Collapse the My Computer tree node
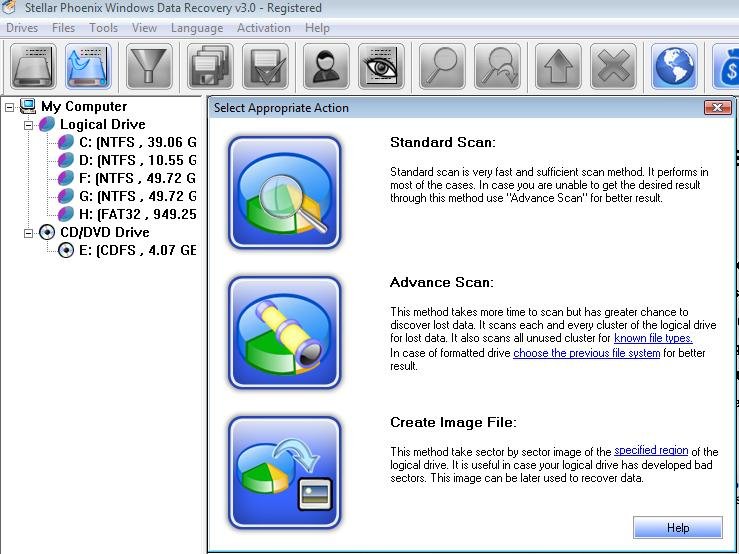The image size is (739, 554). pos(9,107)
